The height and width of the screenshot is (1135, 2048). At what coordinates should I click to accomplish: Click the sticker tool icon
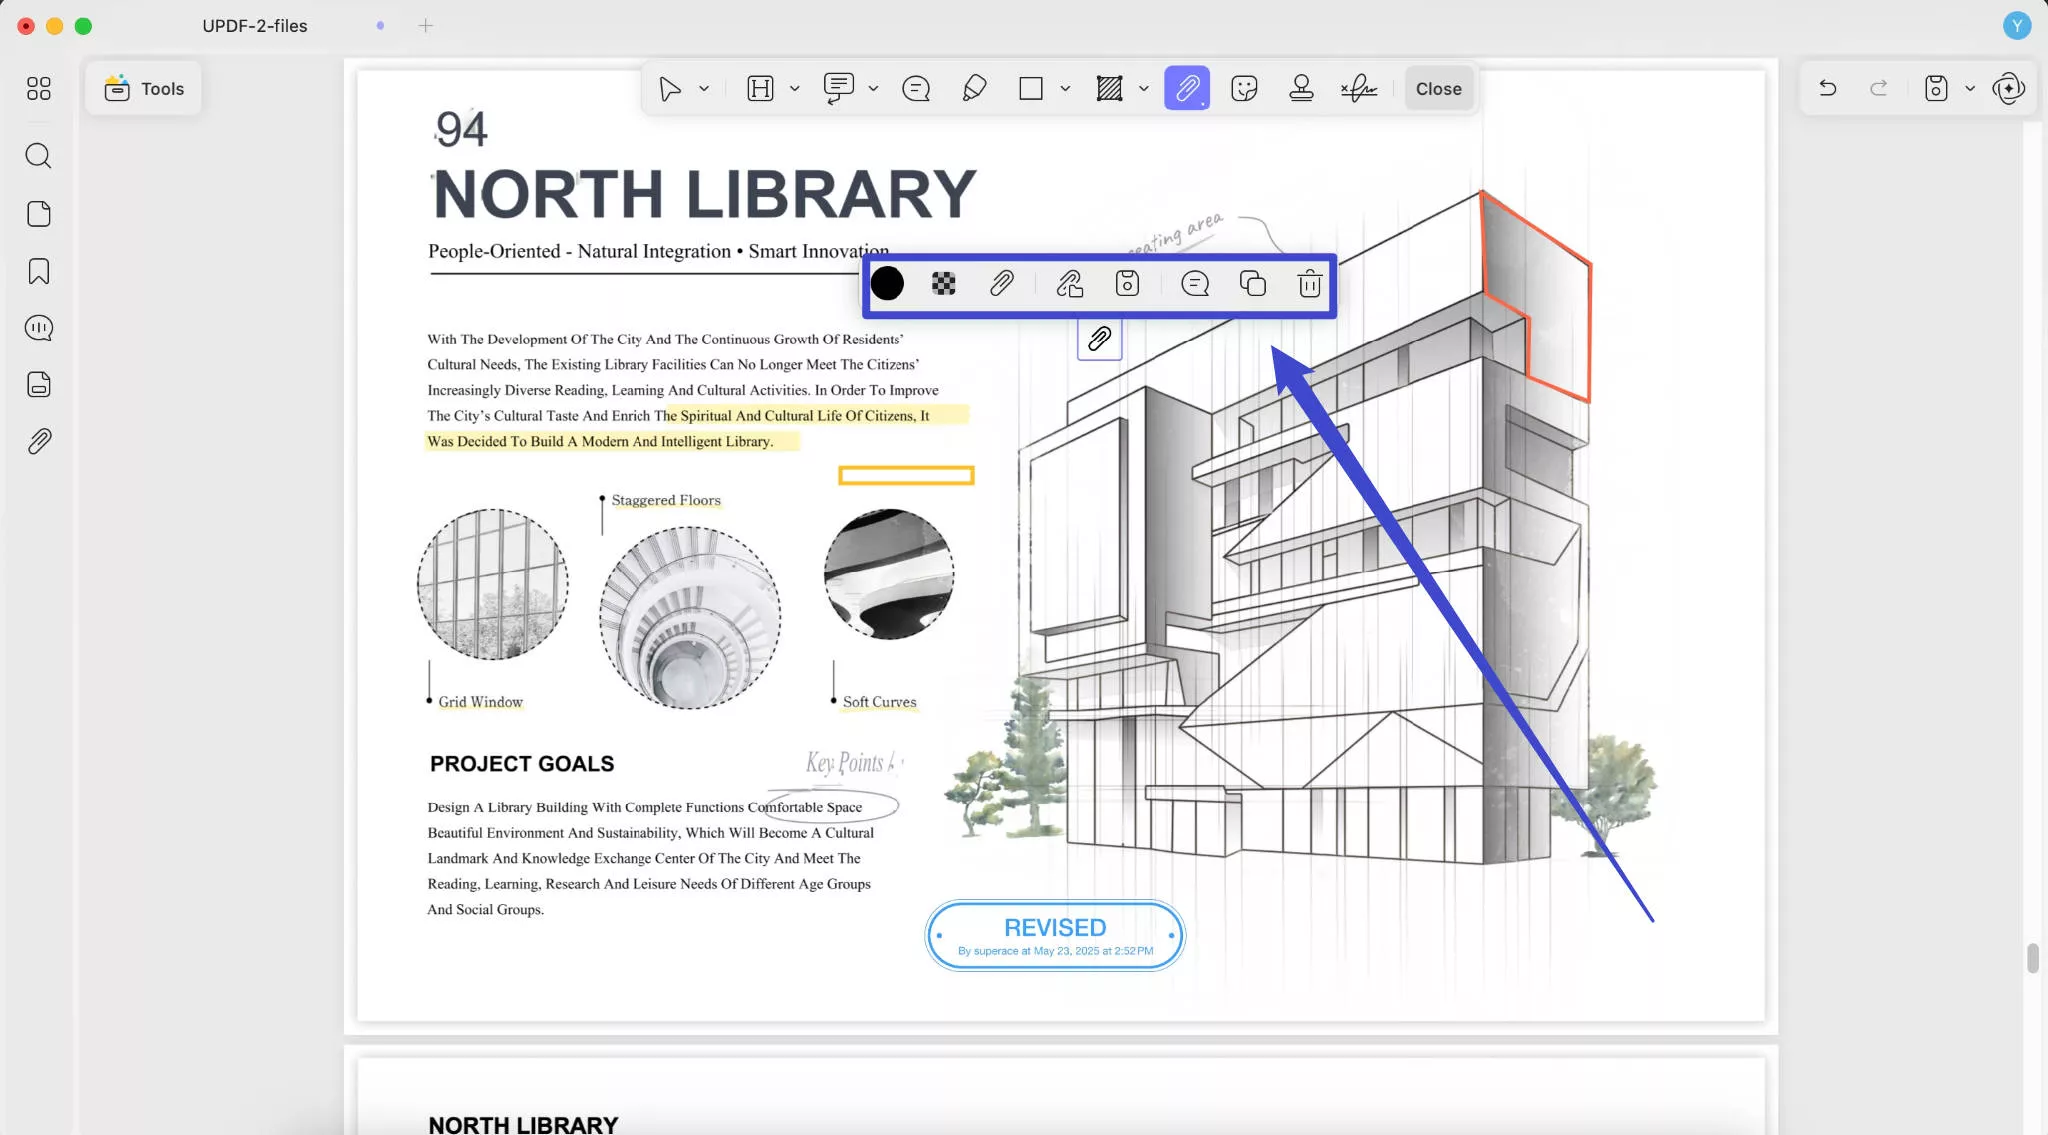coord(1244,89)
